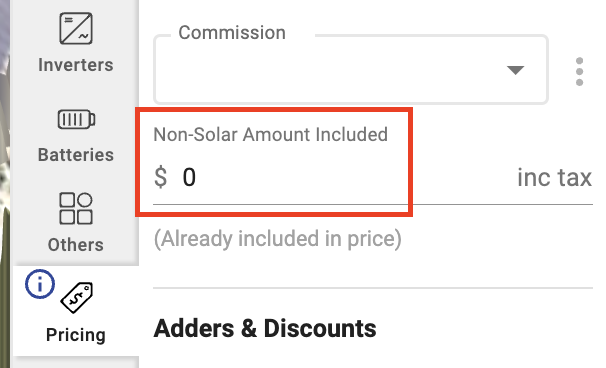This screenshot has width=606, height=368.
Task: Open the three-dot menu next to Commission
Action: pyautogui.click(x=579, y=72)
